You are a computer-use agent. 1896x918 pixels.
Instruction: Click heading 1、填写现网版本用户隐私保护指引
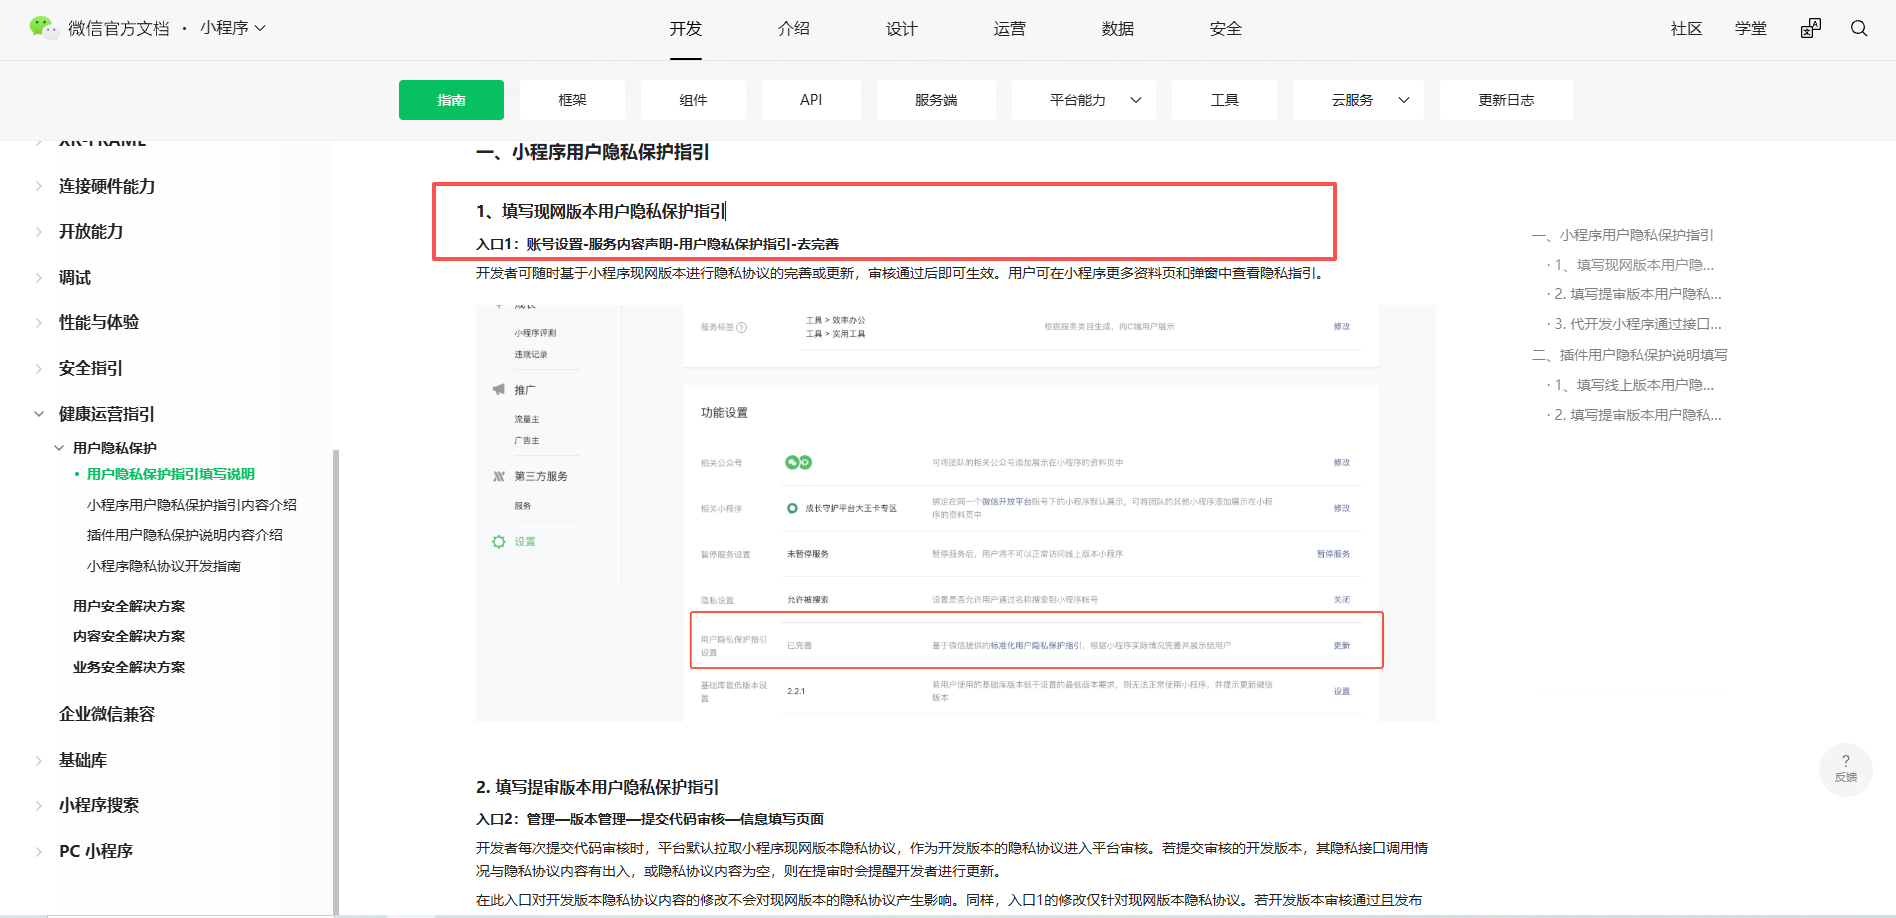[x=601, y=211]
